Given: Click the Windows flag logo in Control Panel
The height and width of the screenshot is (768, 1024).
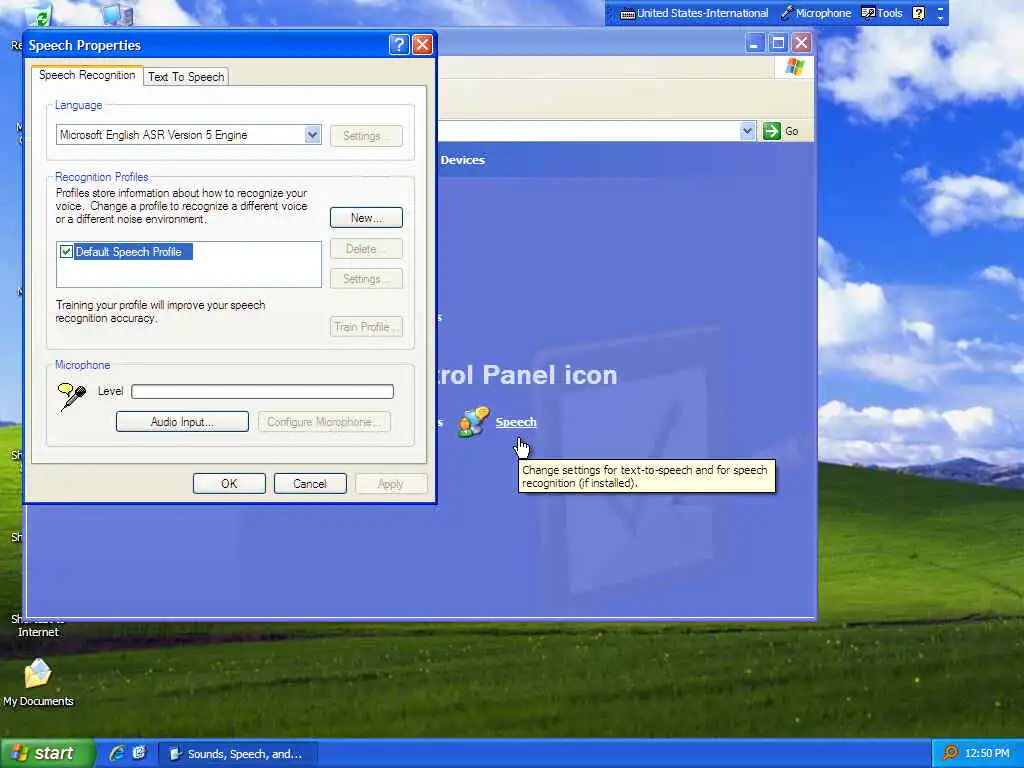Looking at the screenshot, I should coord(795,67).
